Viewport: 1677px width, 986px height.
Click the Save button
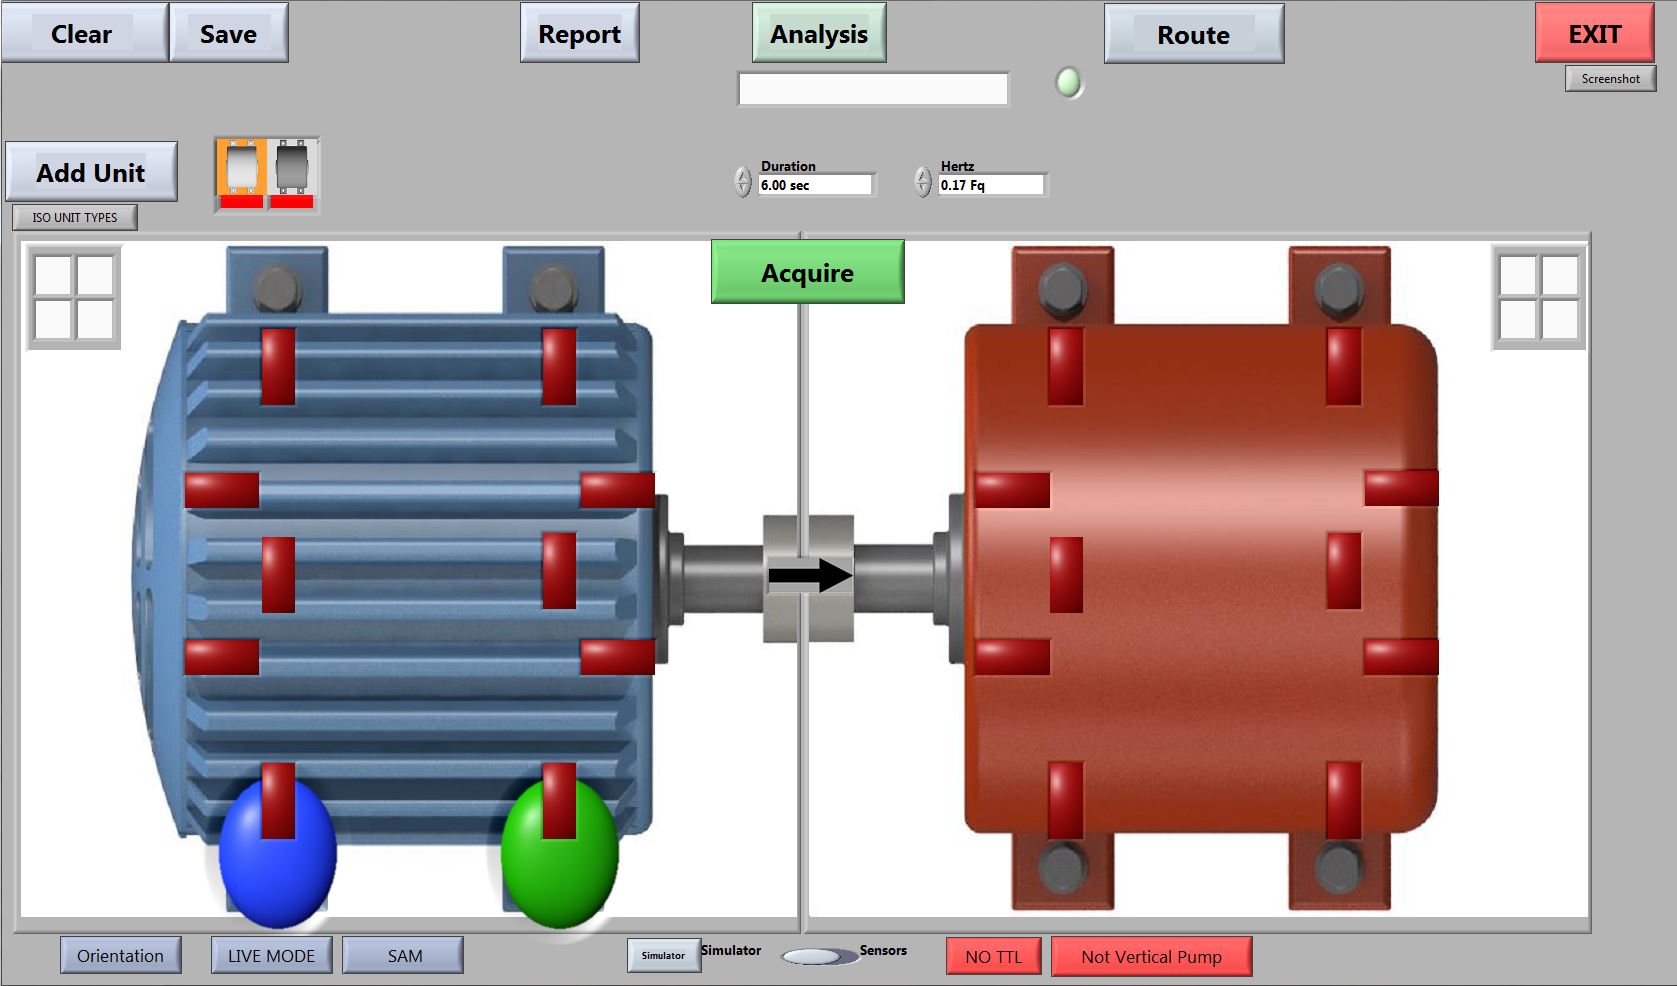[x=229, y=33]
